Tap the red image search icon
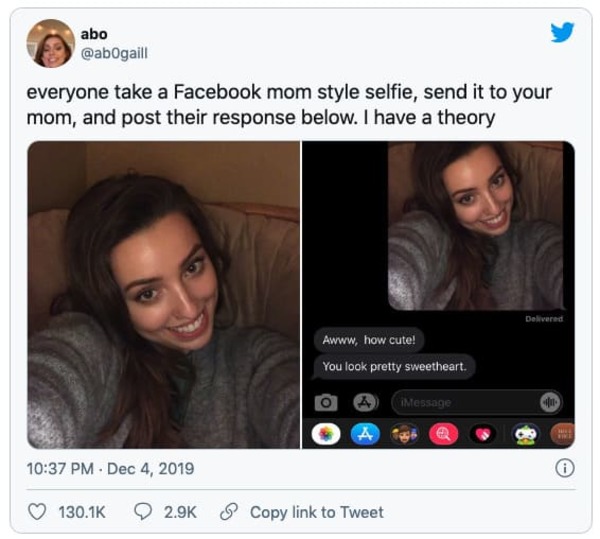Image resolution: width=600 pixels, height=539 pixels. (x=443, y=435)
